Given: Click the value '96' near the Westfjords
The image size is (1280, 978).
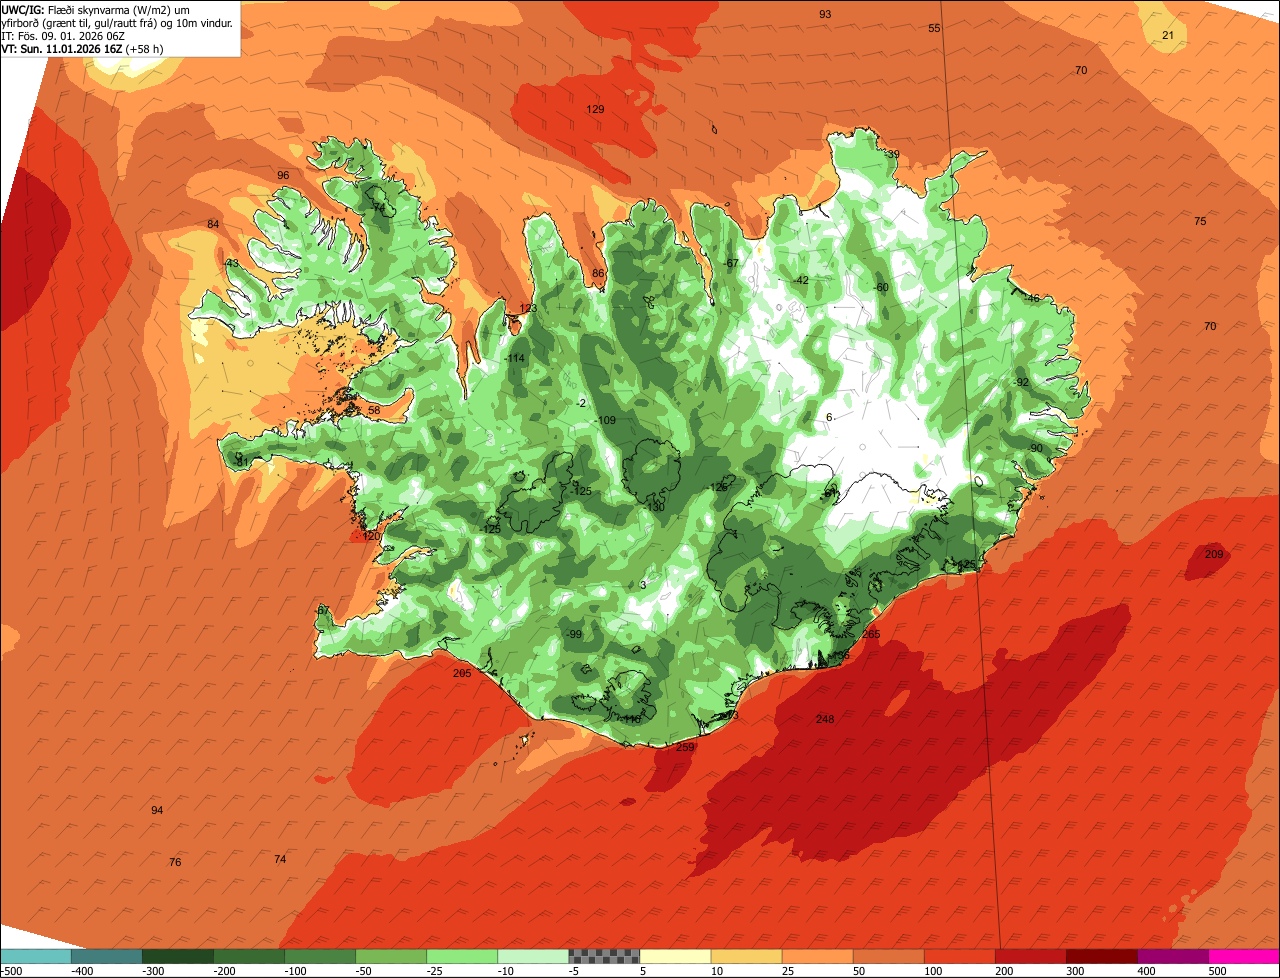Looking at the screenshot, I should [x=283, y=175].
